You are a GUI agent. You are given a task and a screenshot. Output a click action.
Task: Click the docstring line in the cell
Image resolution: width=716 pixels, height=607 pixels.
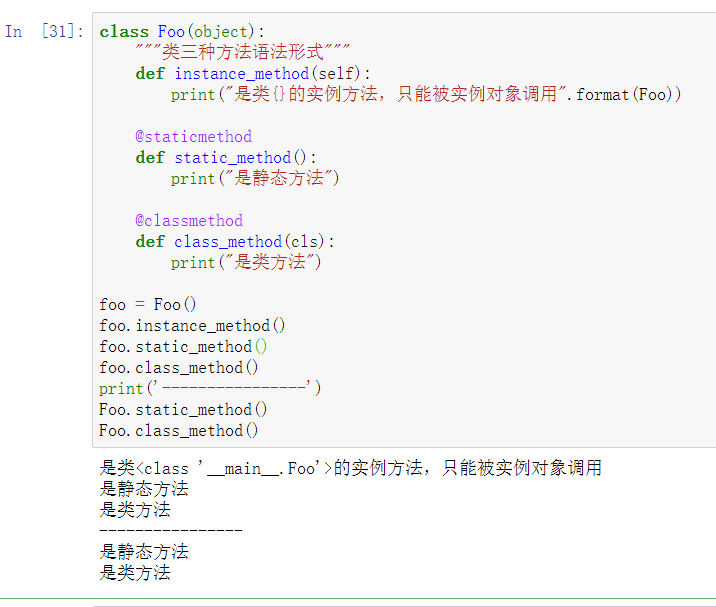[242, 52]
